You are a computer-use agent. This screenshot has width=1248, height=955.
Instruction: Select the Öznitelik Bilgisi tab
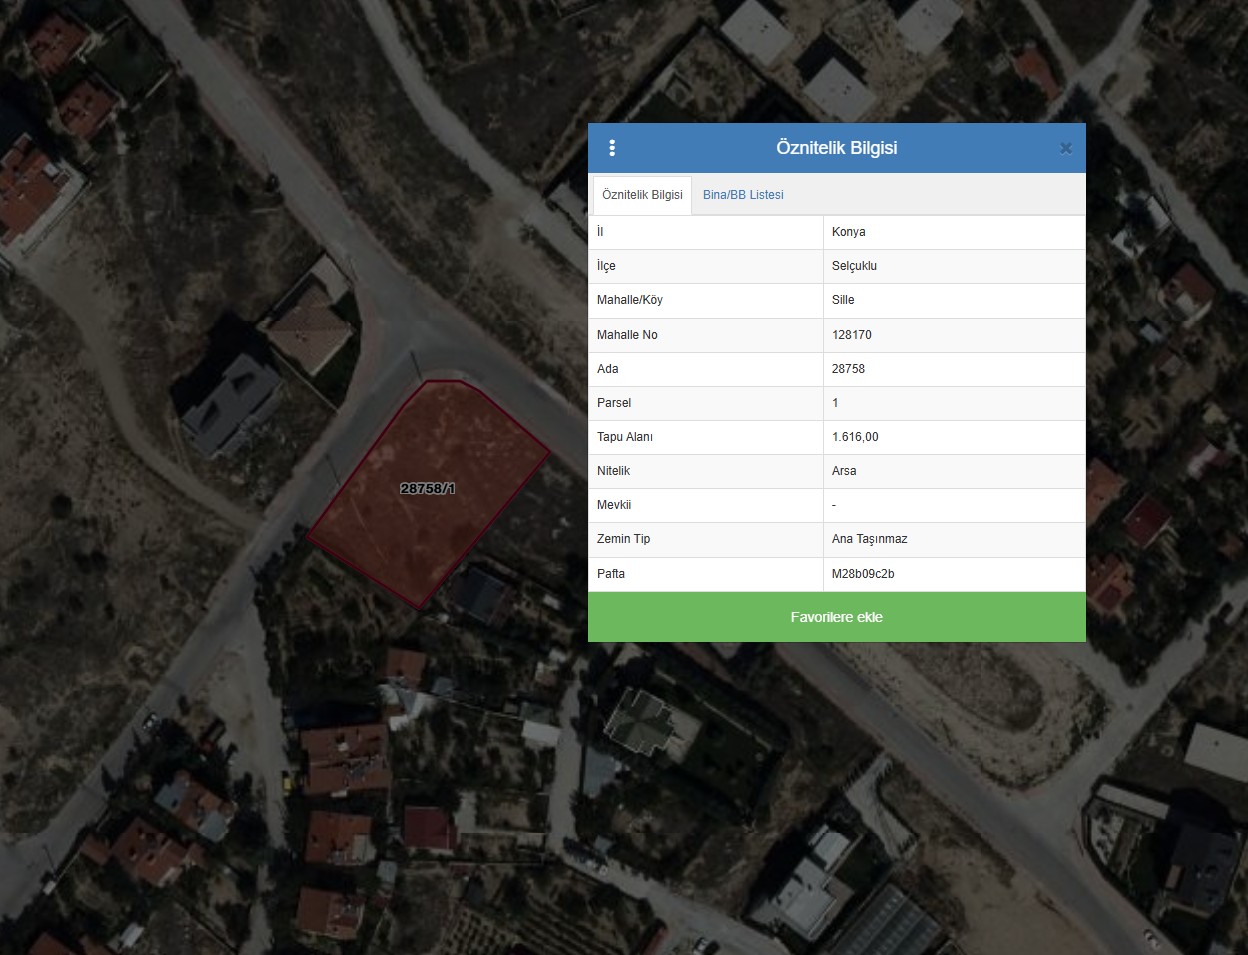pyautogui.click(x=642, y=195)
